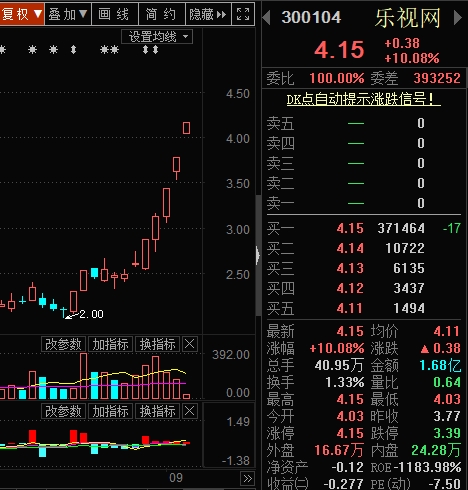Close the volume indicator panel

point(190,344)
